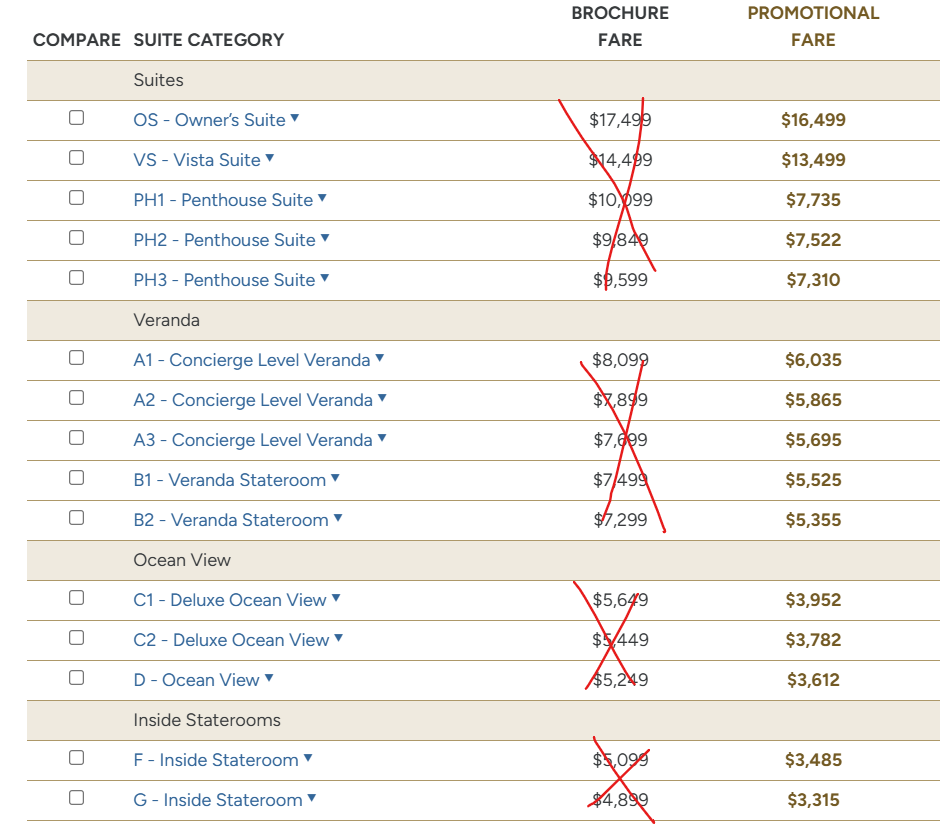Click the PH2 - Penthouse Suite link

[x=224, y=240]
